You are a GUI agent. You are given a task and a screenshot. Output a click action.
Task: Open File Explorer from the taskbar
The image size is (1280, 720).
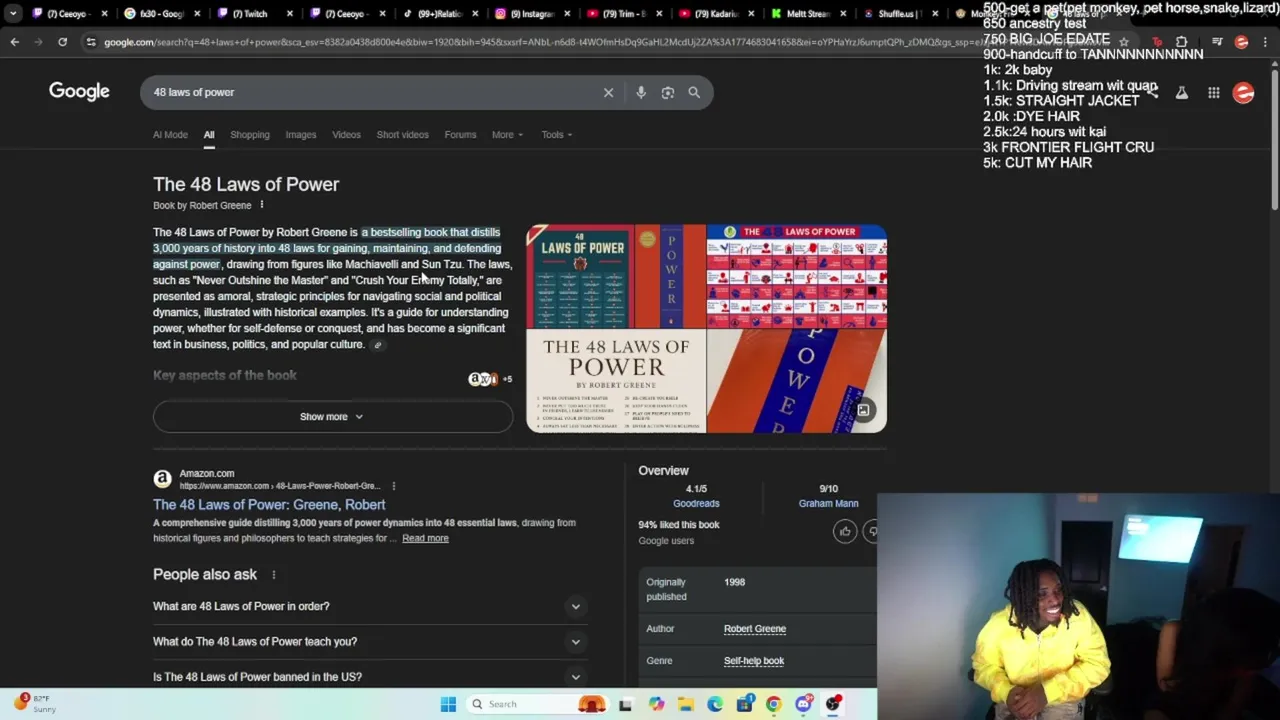tap(686, 704)
